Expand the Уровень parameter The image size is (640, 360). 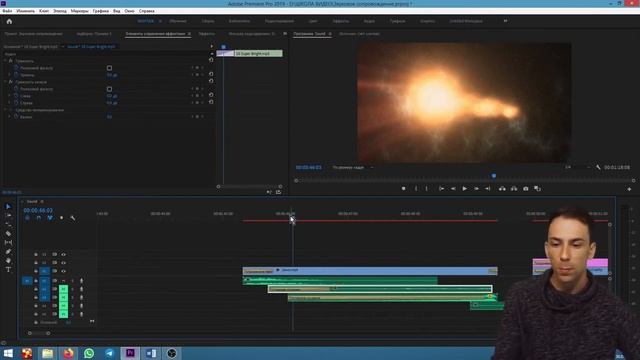tap(10, 75)
